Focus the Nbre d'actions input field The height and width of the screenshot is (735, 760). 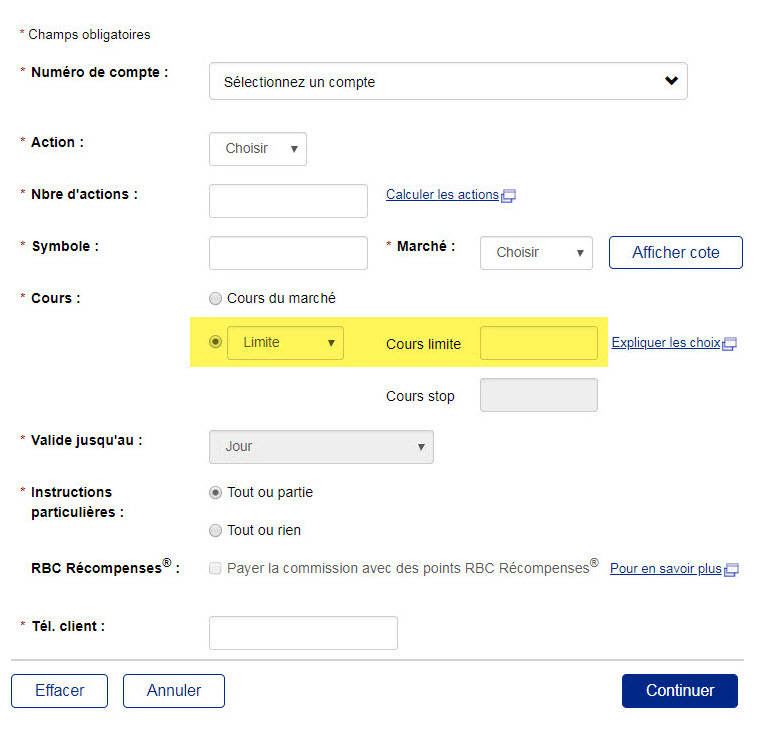[x=288, y=201]
